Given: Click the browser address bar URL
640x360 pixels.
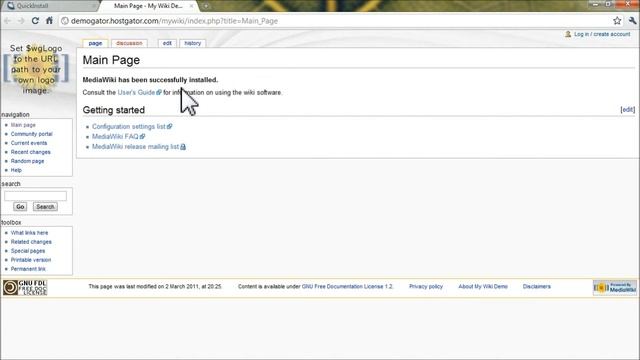Looking at the screenshot, I should click(x=174, y=21).
